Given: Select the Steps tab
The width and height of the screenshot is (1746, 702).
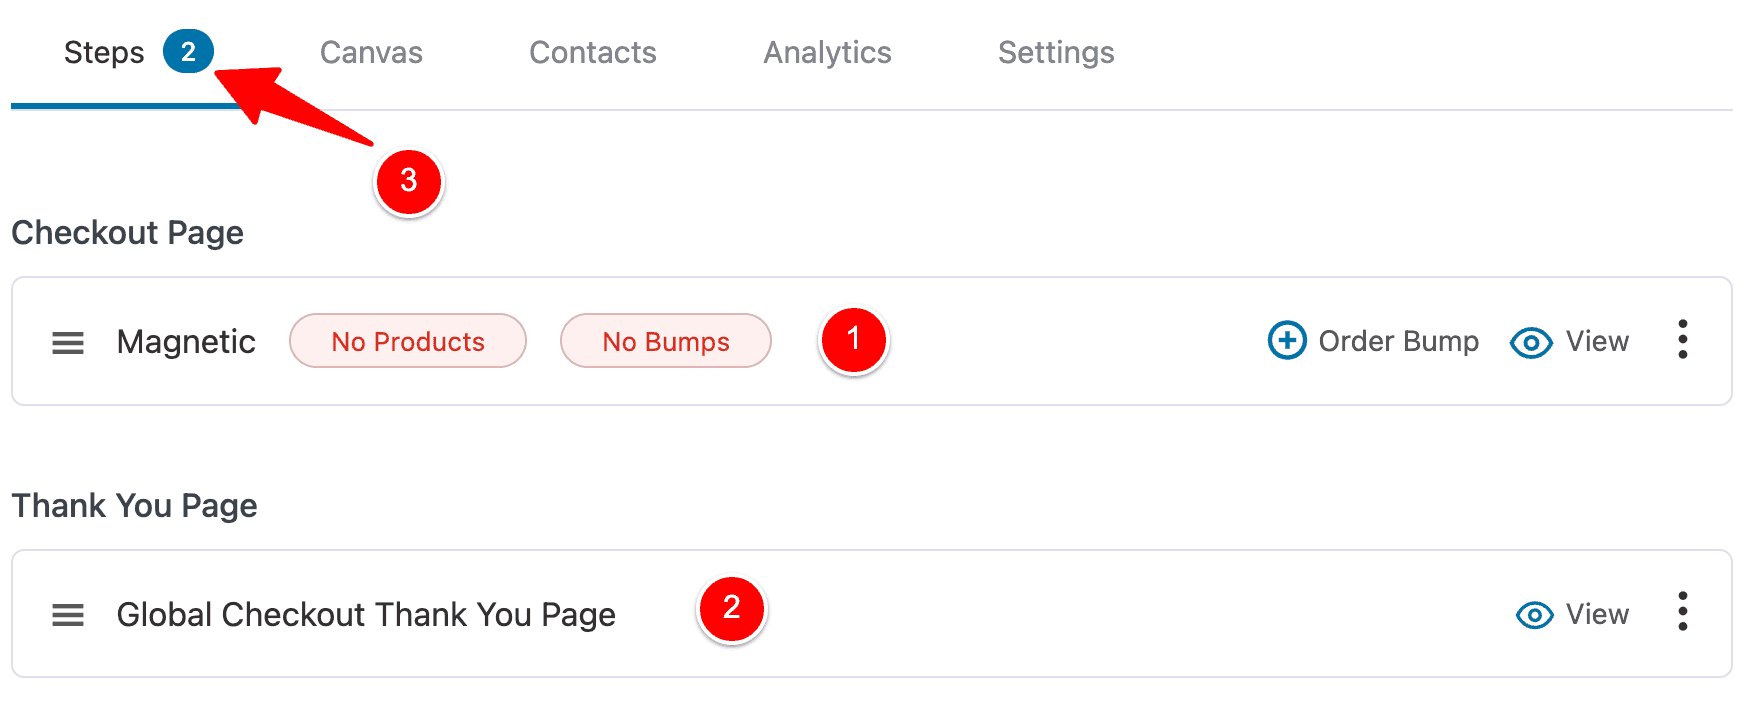Looking at the screenshot, I should pos(104,52).
